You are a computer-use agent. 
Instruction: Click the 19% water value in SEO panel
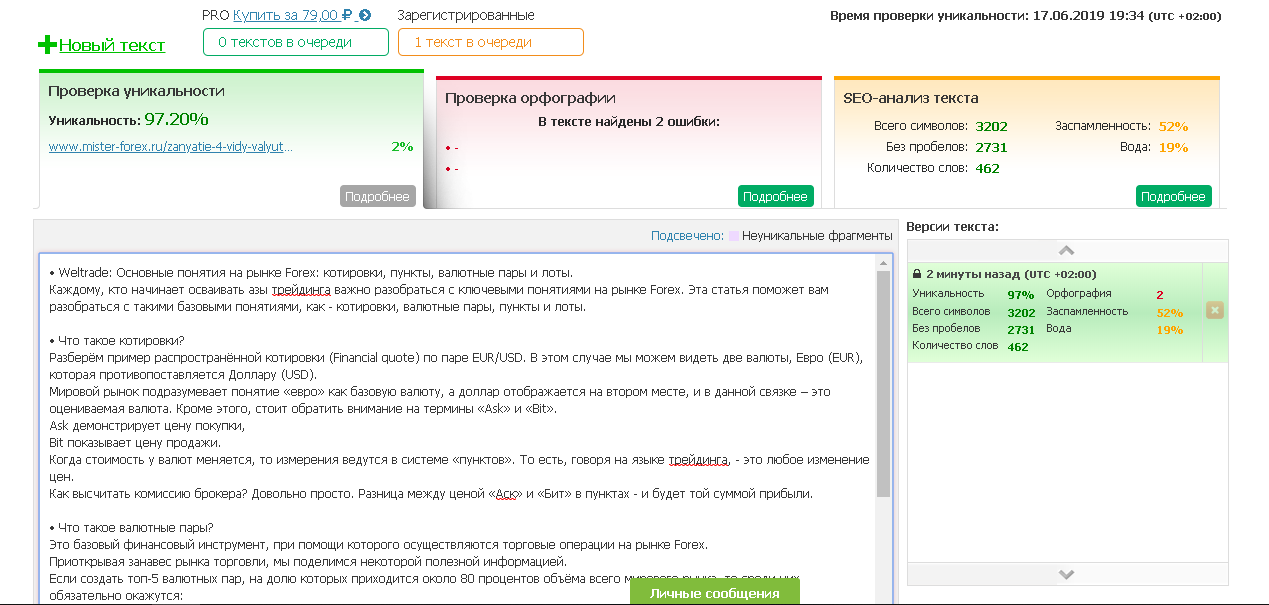[x=1173, y=147]
